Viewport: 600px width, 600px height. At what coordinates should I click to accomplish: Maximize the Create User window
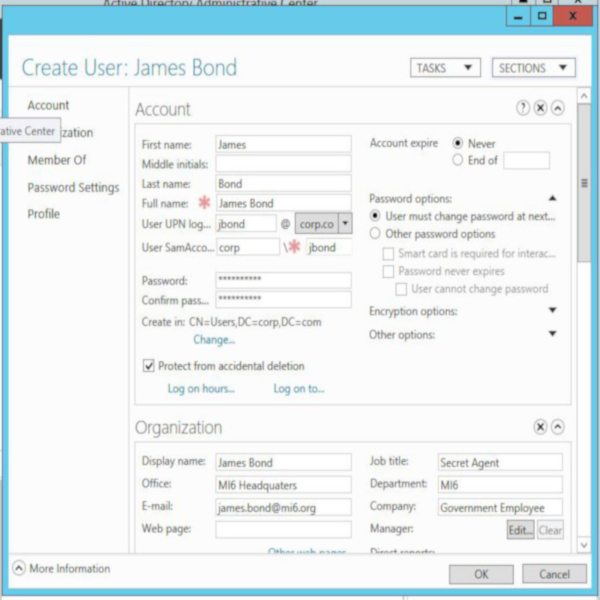click(x=542, y=16)
